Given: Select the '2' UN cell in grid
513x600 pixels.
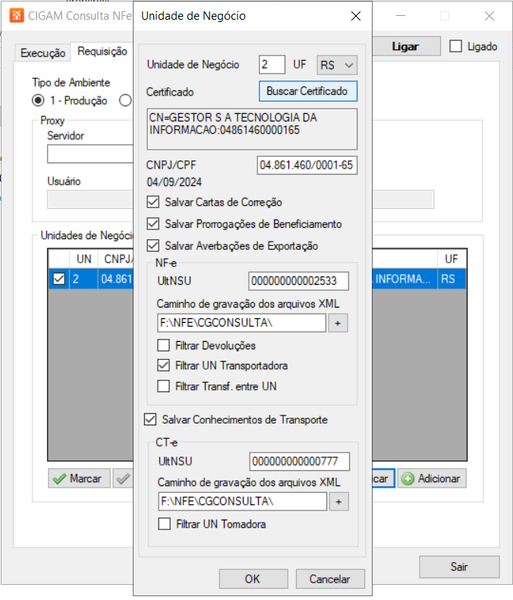Looking at the screenshot, I should [84, 279].
